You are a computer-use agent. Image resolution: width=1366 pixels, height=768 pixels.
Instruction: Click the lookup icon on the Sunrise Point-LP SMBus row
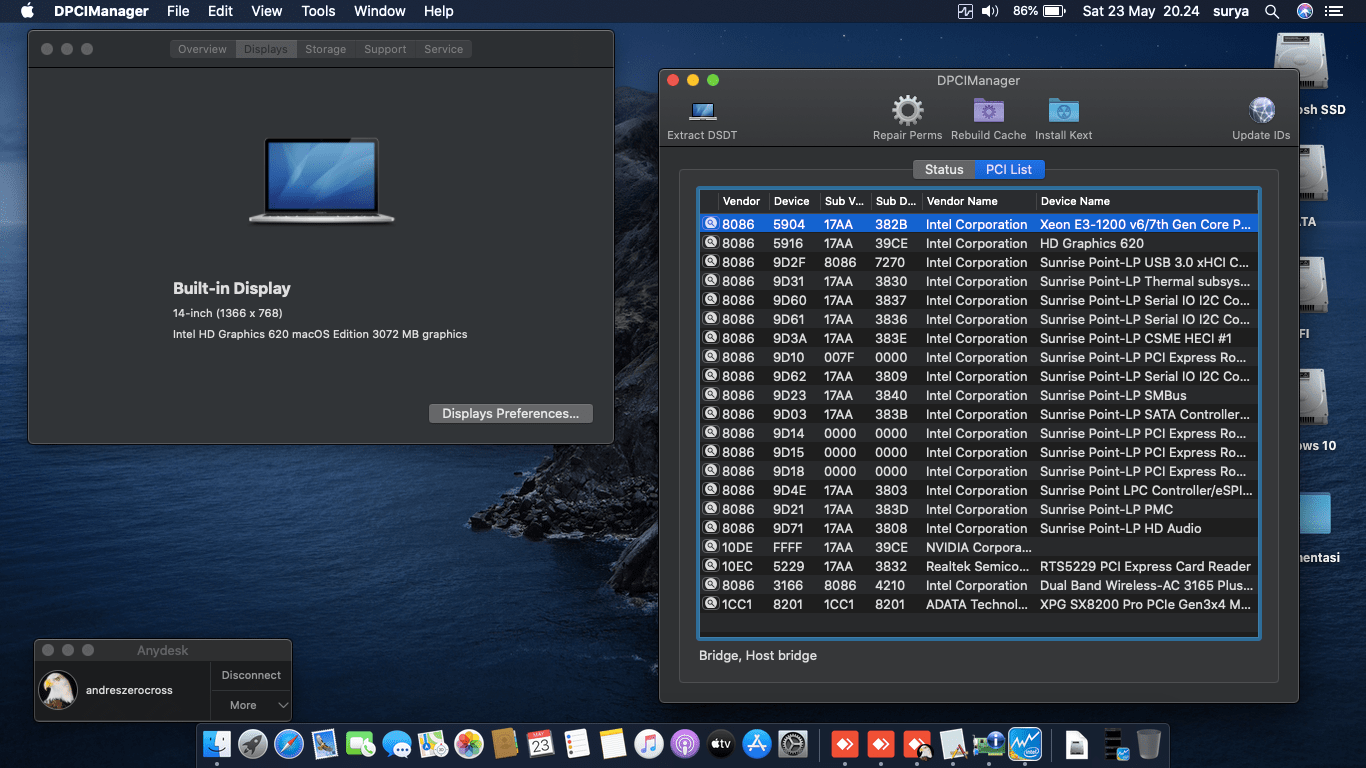point(711,395)
